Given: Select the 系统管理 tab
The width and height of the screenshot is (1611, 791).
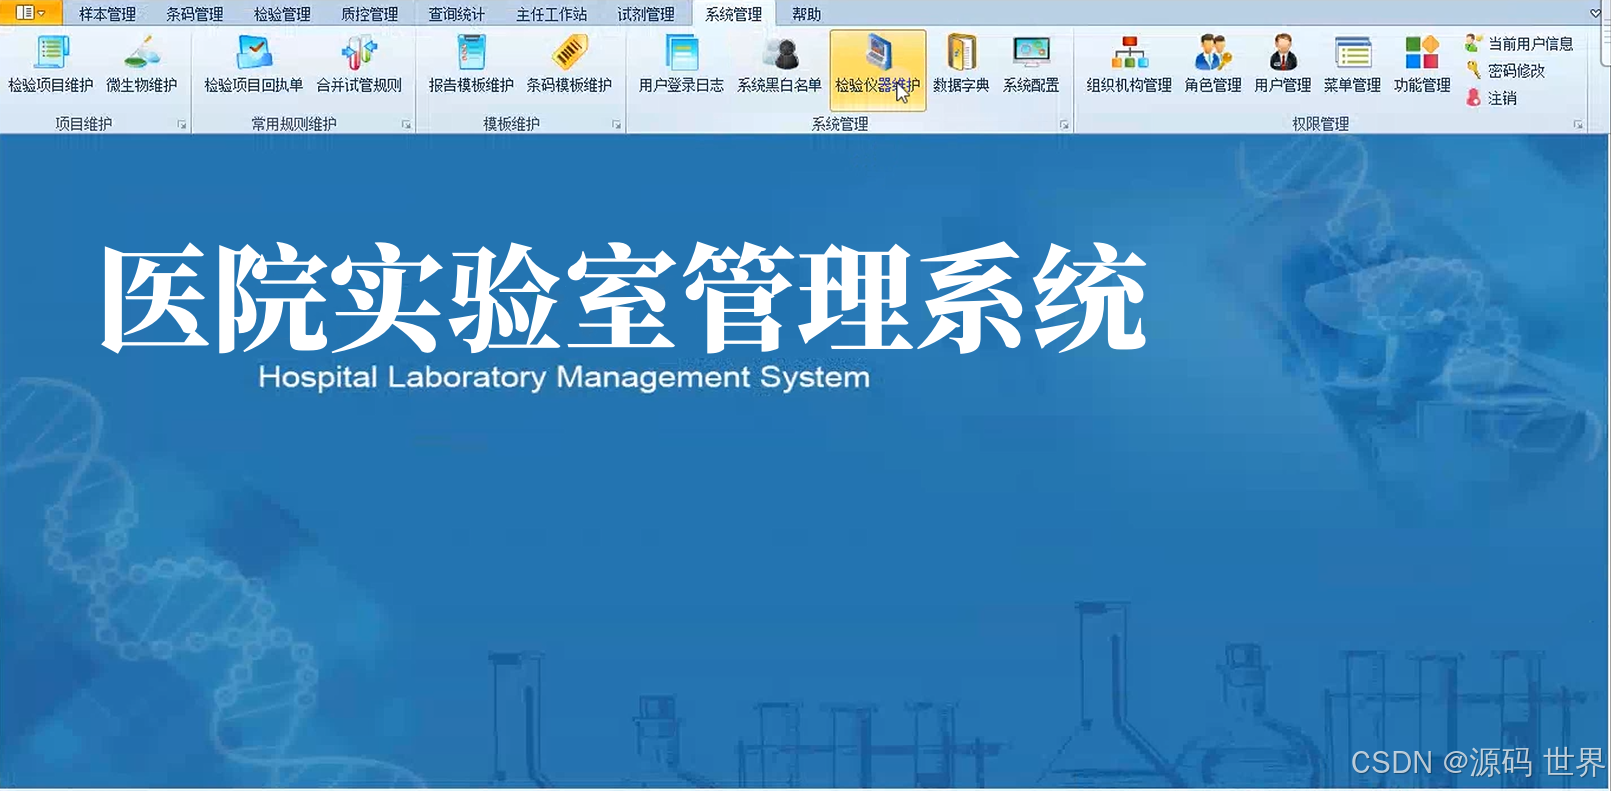Looking at the screenshot, I should 734,14.
